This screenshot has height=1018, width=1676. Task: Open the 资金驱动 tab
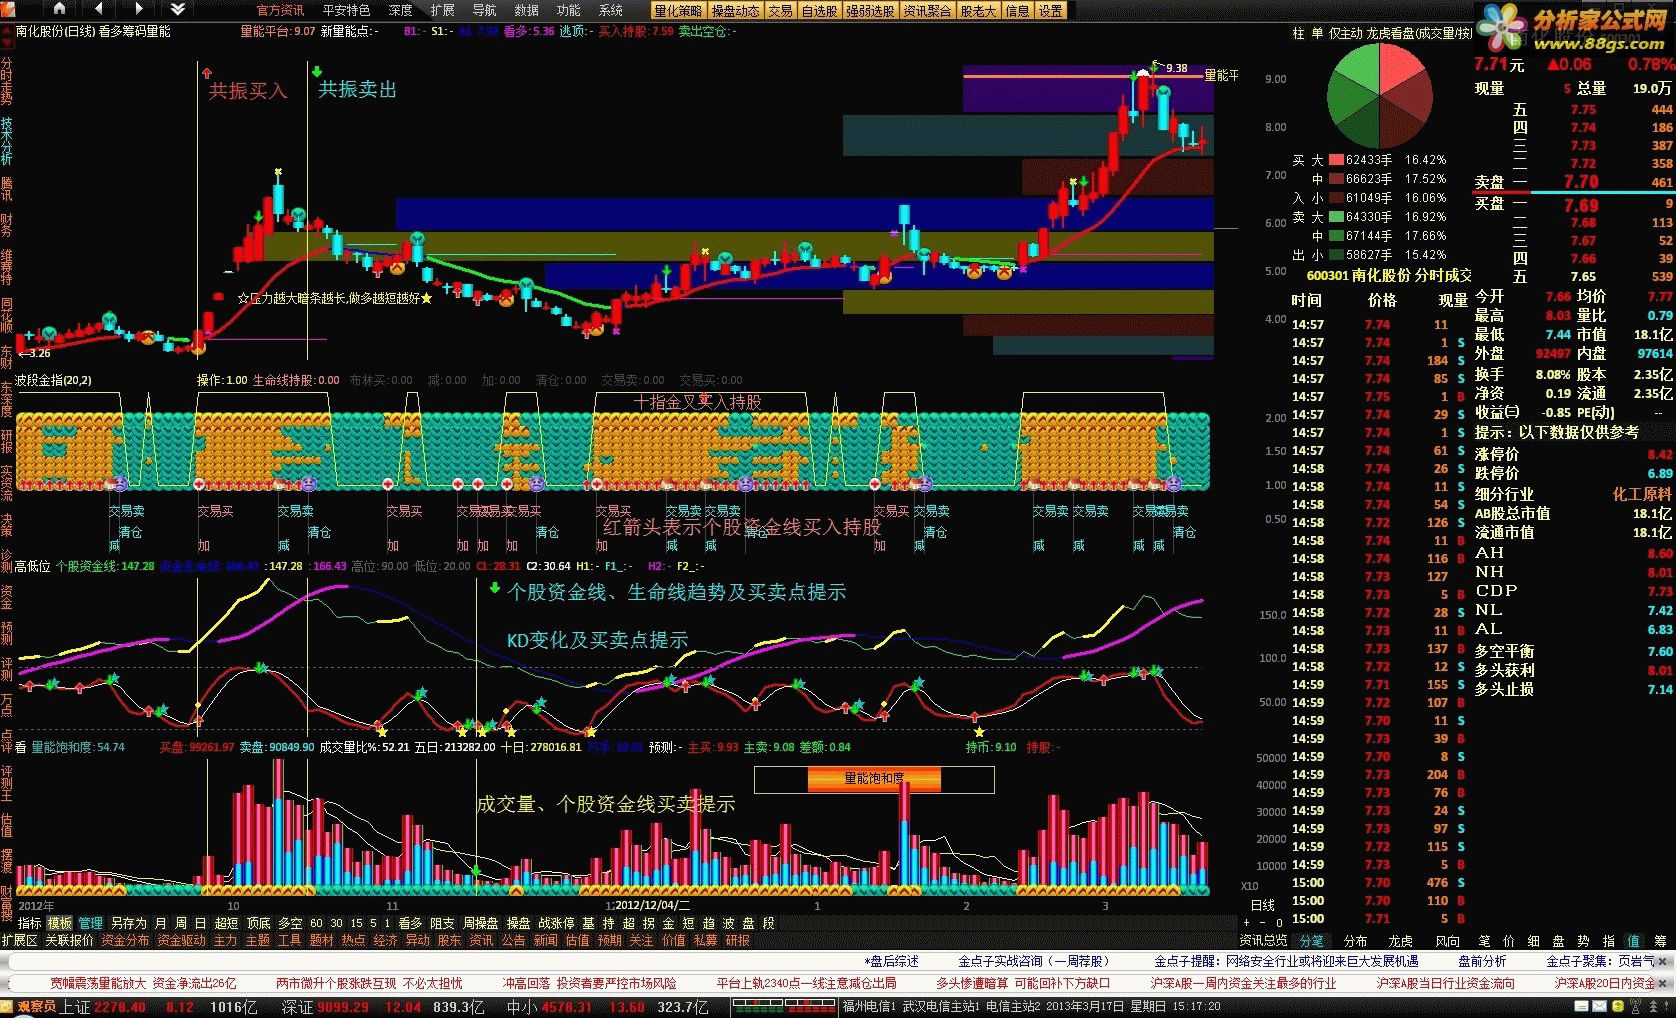click(x=181, y=940)
